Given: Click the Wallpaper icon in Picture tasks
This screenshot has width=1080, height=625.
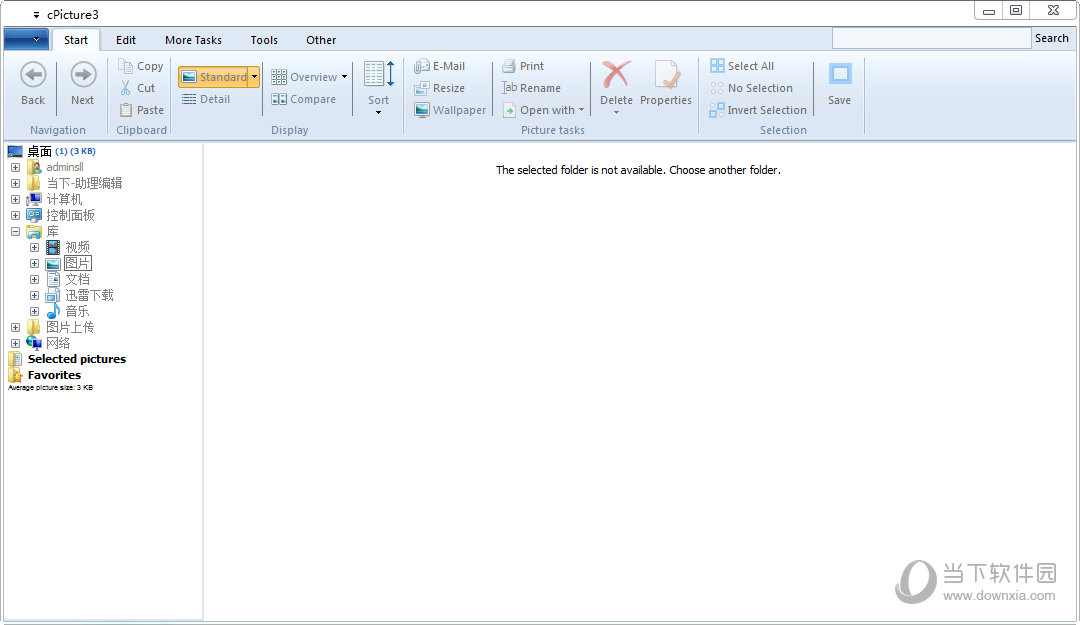Looking at the screenshot, I should (423, 110).
